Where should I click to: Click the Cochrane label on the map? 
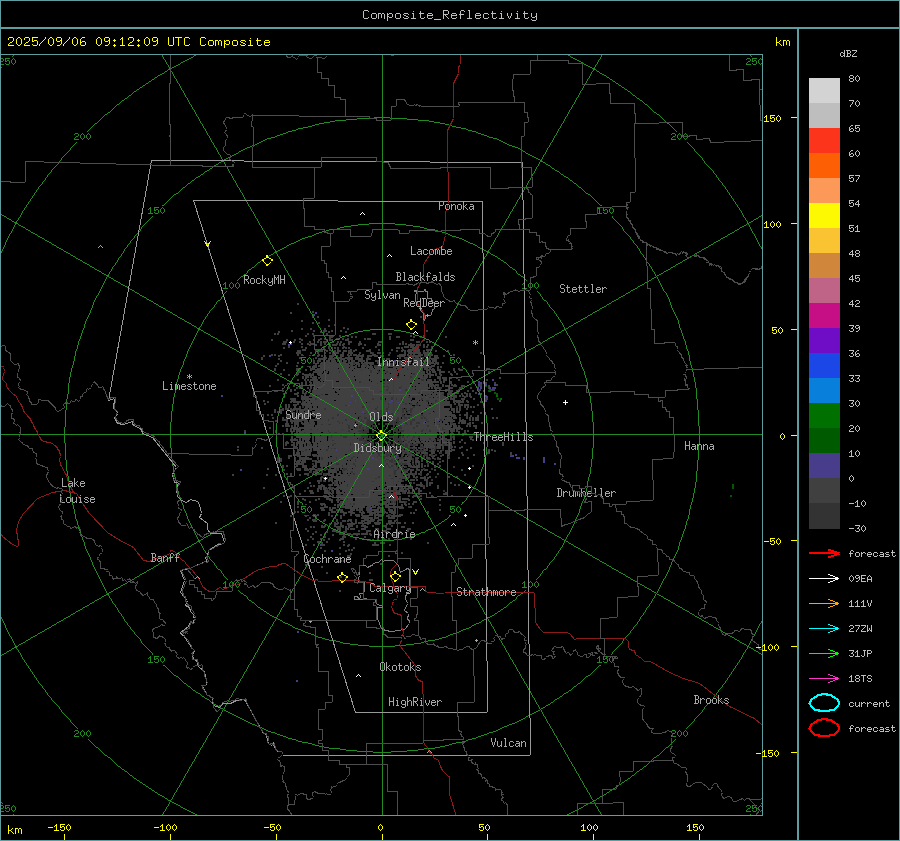tap(327, 559)
